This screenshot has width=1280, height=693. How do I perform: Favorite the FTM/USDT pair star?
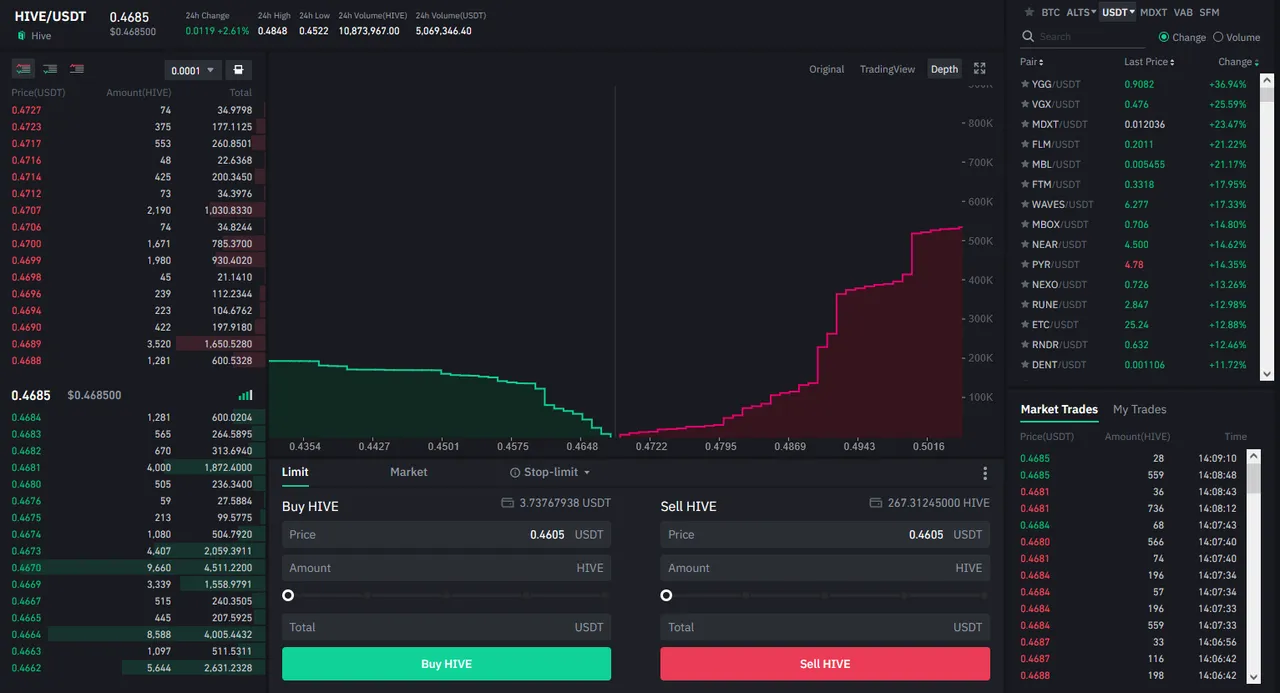(1025, 184)
